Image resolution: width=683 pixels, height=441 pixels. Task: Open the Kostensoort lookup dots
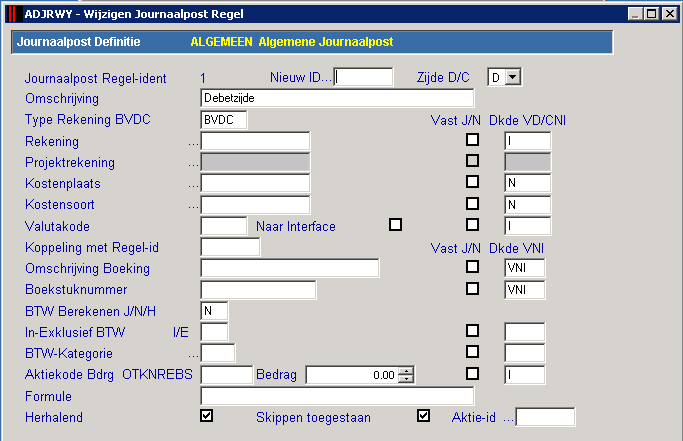tap(193, 207)
